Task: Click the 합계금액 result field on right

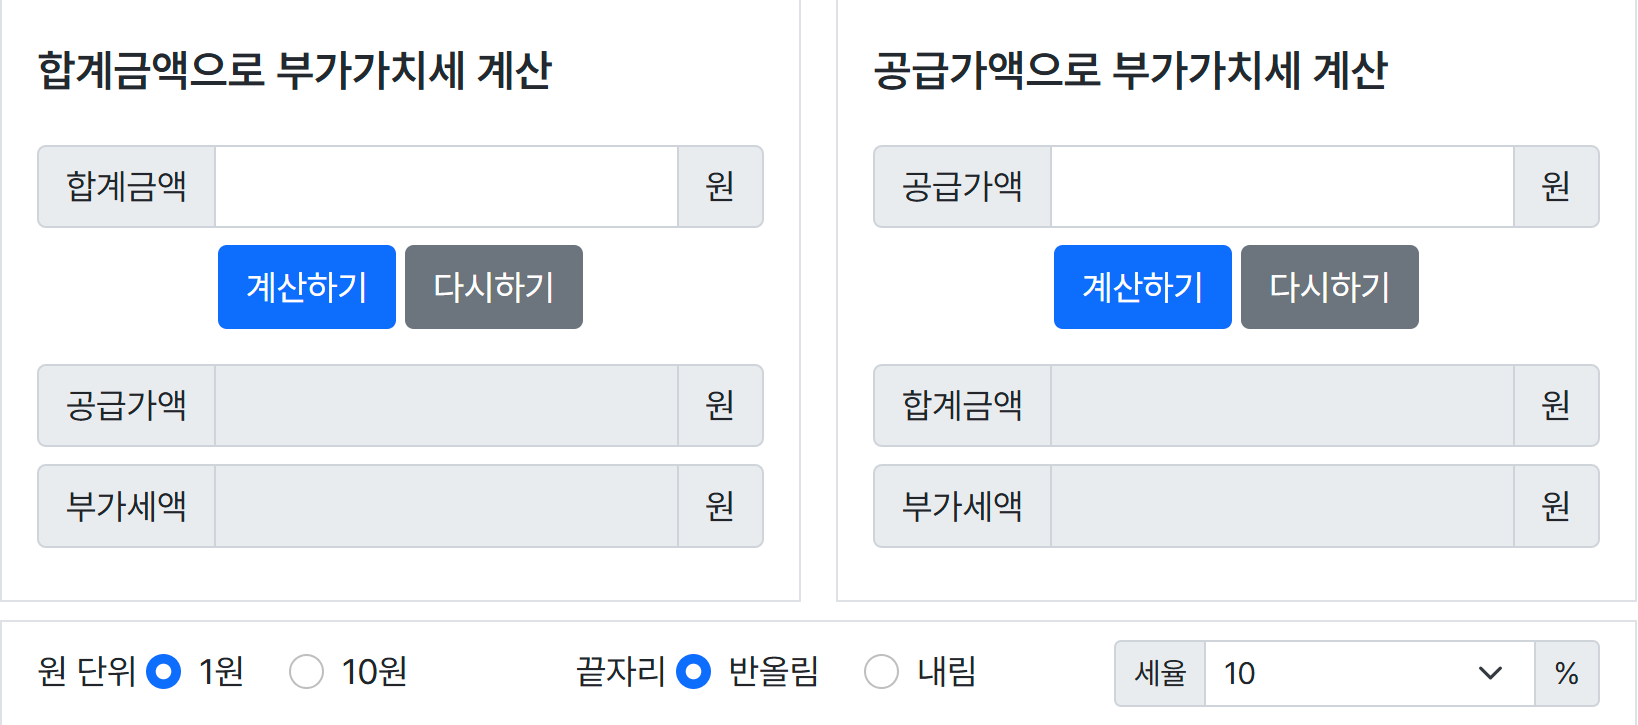Action: tap(1282, 405)
